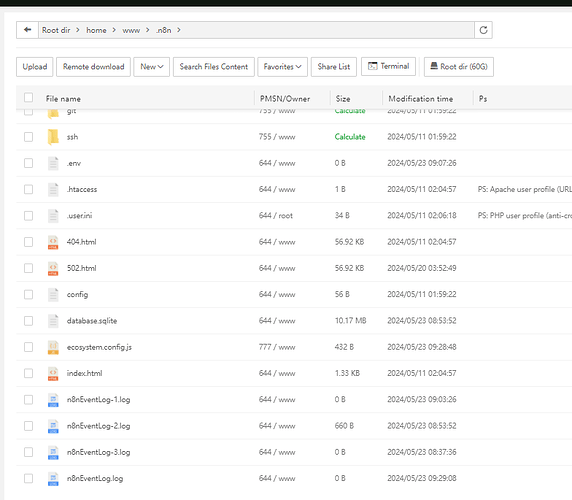The image size is (572, 500).
Task: Check the box for .htaccess file
Action: pyautogui.click(x=28, y=189)
